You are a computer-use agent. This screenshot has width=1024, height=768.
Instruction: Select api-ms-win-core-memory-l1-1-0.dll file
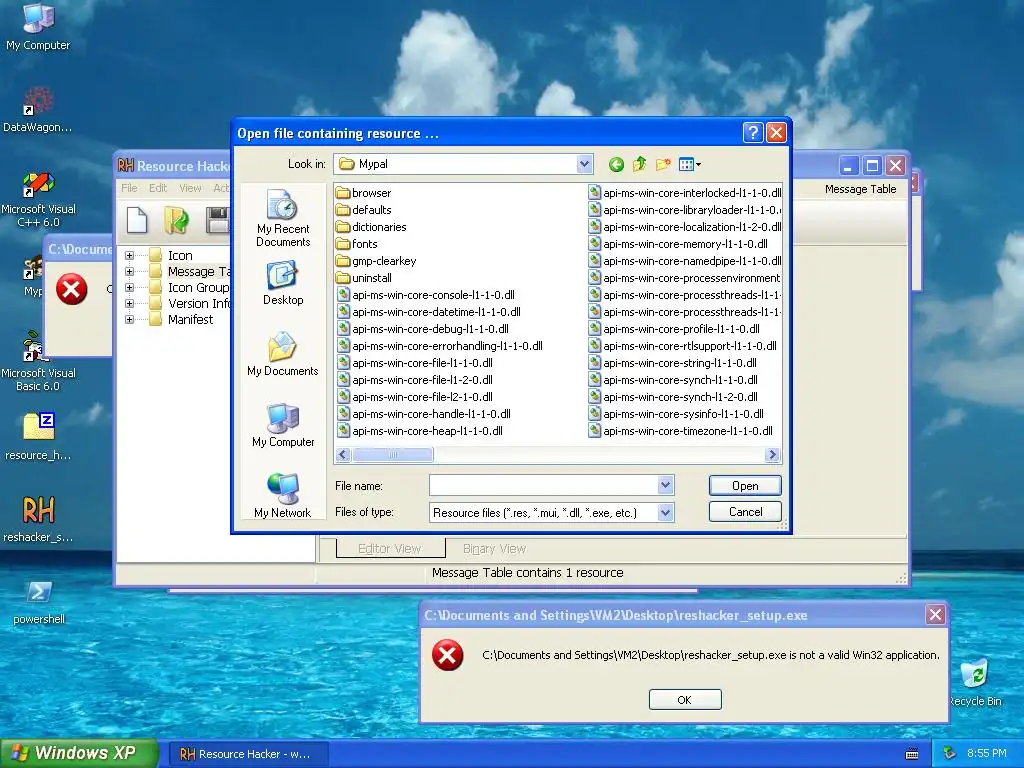pyautogui.click(x=678, y=244)
